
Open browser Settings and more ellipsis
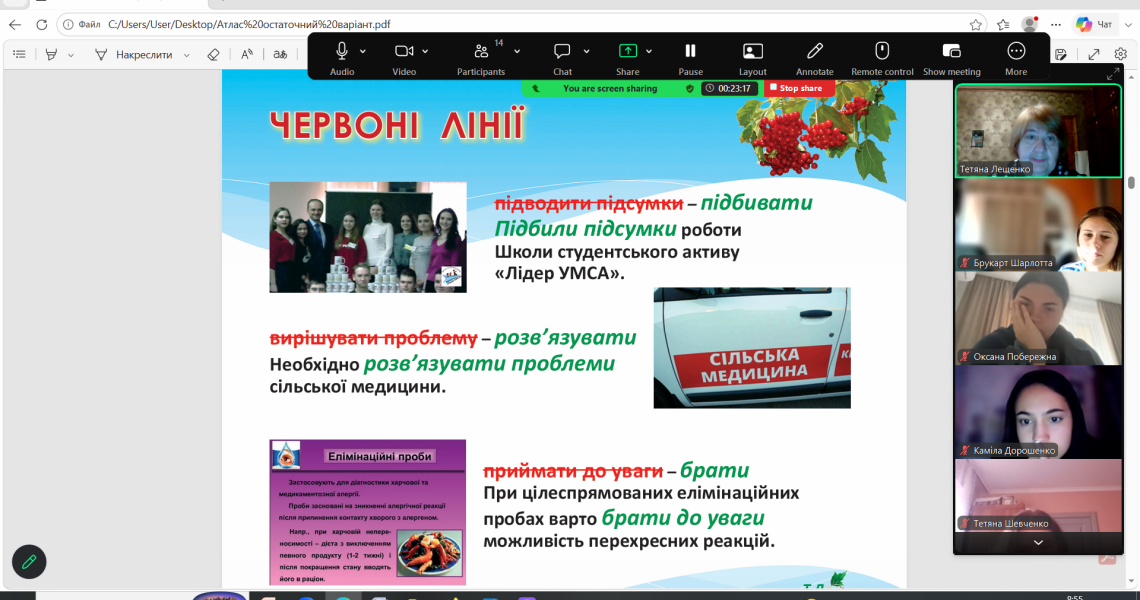point(1056,25)
